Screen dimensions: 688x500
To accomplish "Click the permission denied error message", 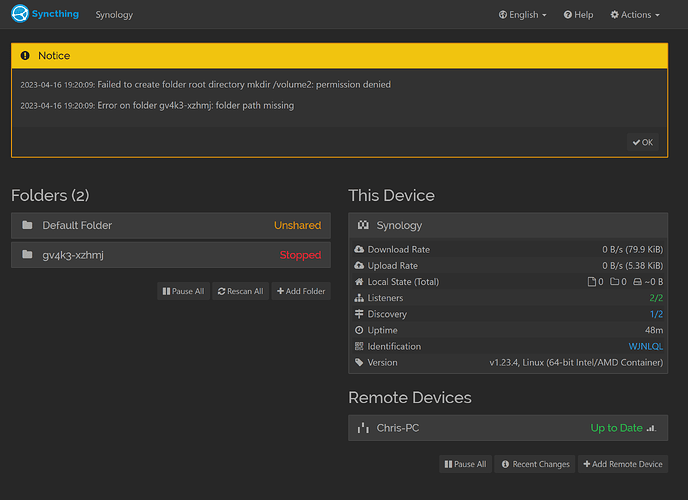I will point(205,85).
